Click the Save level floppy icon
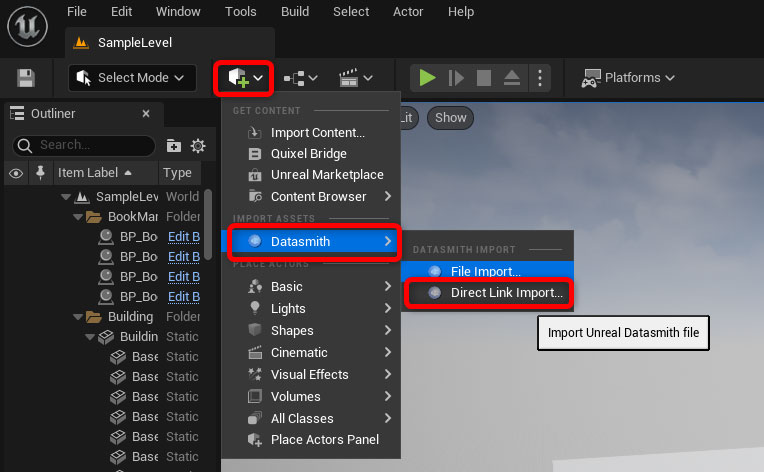 coord(26,78)
